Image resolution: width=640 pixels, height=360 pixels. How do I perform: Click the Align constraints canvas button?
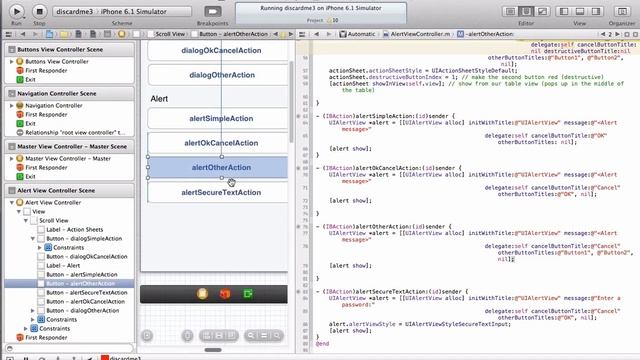click(x=207, y=336)
